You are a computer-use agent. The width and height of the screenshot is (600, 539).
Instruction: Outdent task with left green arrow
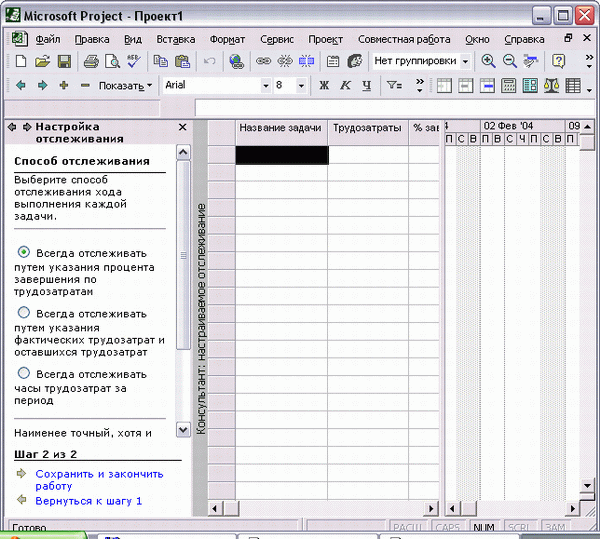(x=21, y=85)
